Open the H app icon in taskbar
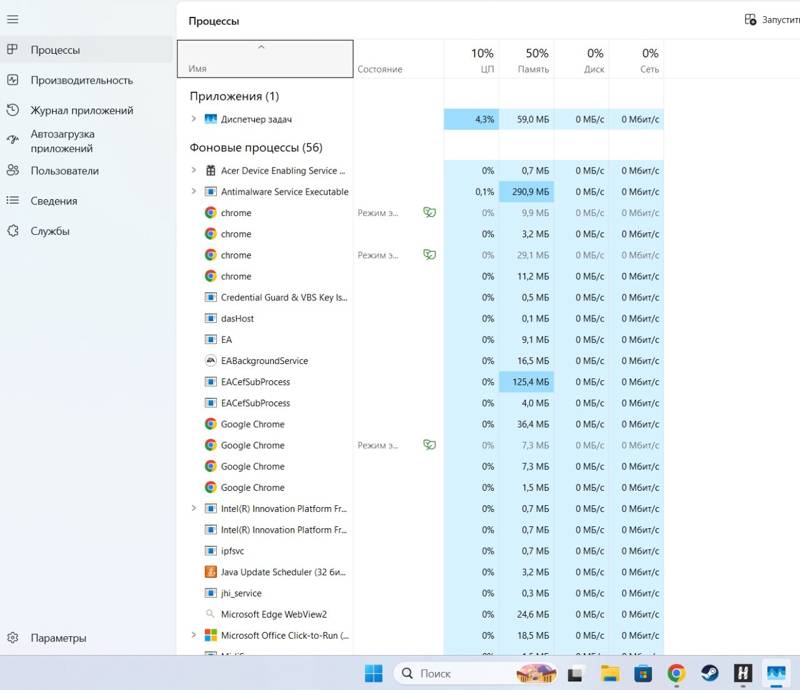This screenshot has height=690, width=800. point(743,674)
